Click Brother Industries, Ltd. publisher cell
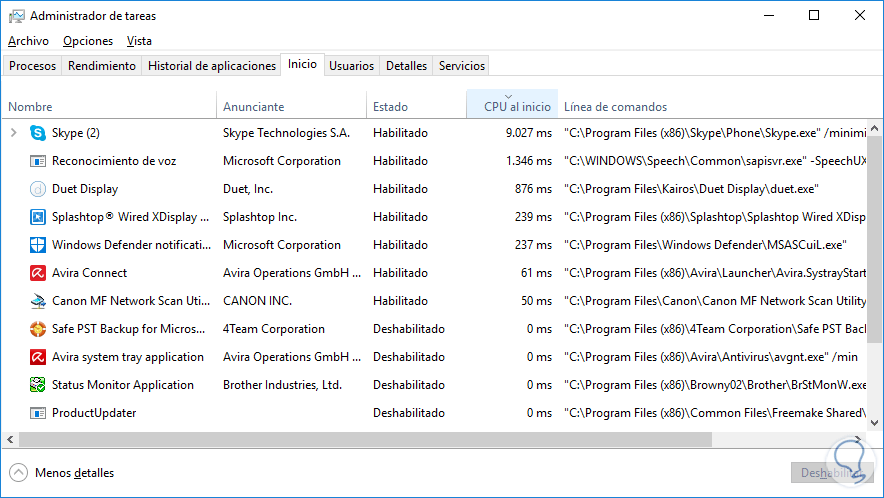 click(x=282, y=385)
